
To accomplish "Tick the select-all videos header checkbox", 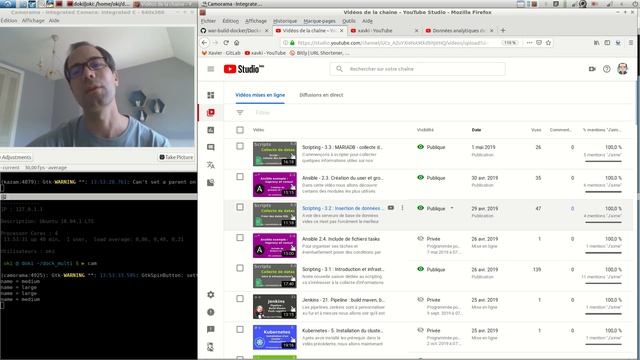I will point(240,130).
